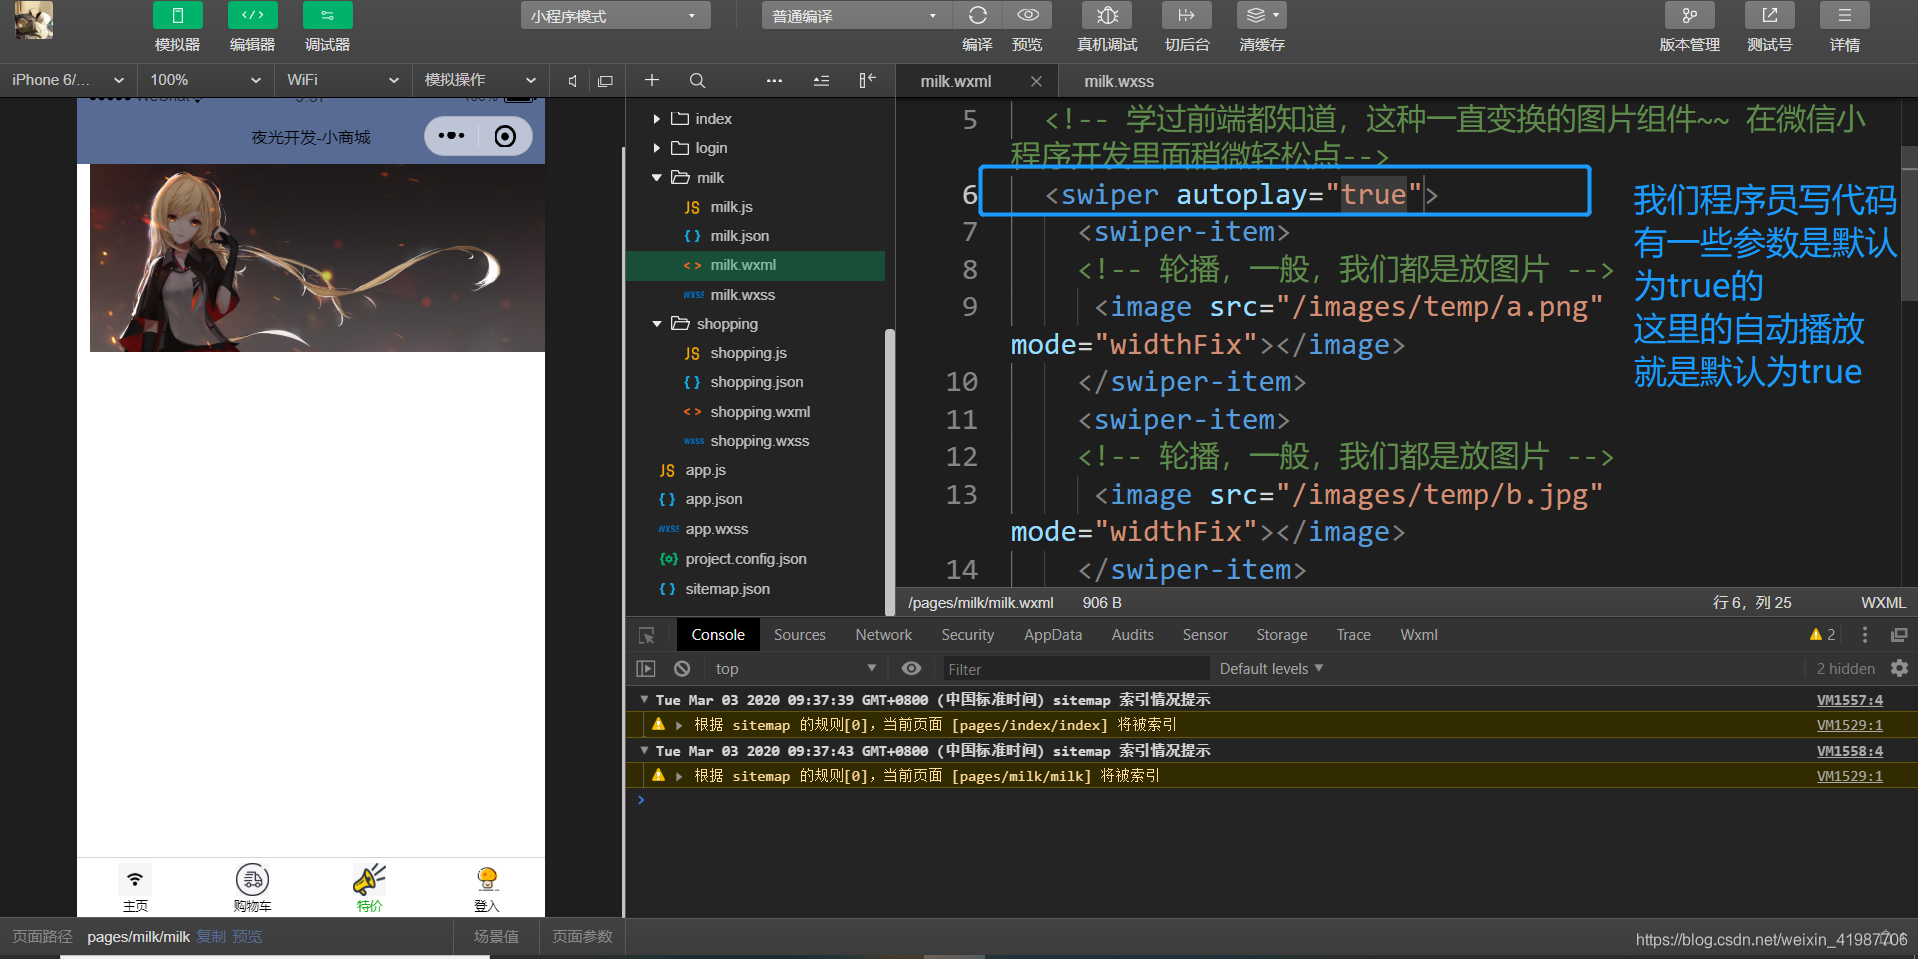1918x959 pixels.
Task: Click the hide file tree panel icon
Action: [x=867, y=80]
